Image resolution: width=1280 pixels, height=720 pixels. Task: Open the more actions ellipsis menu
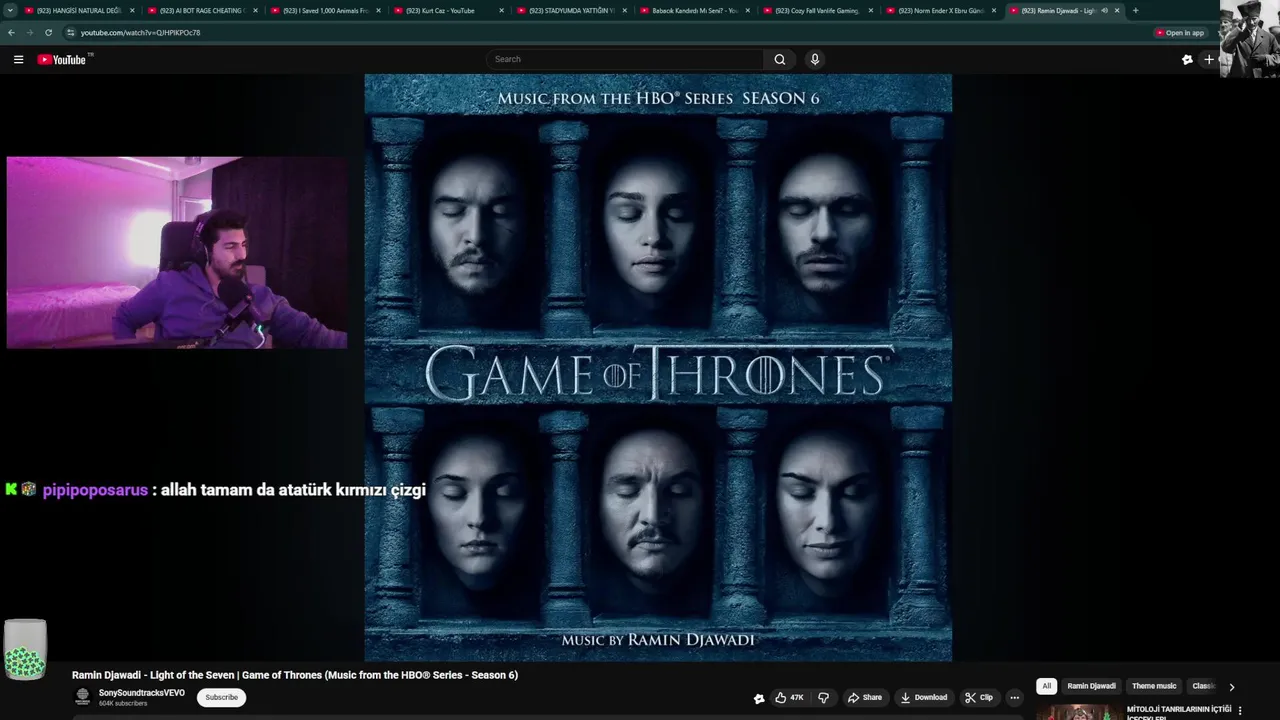(1014, 697)
